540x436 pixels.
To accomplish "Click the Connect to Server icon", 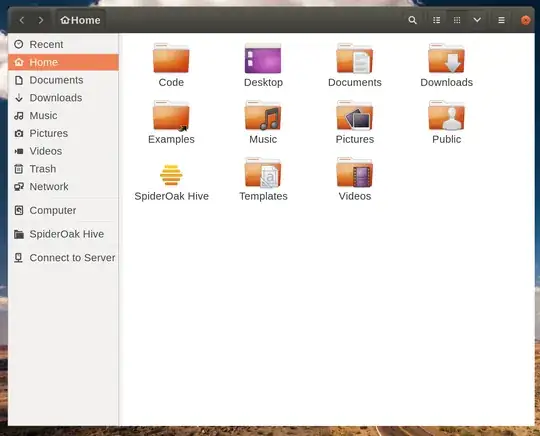I will (x=19, y=258).
